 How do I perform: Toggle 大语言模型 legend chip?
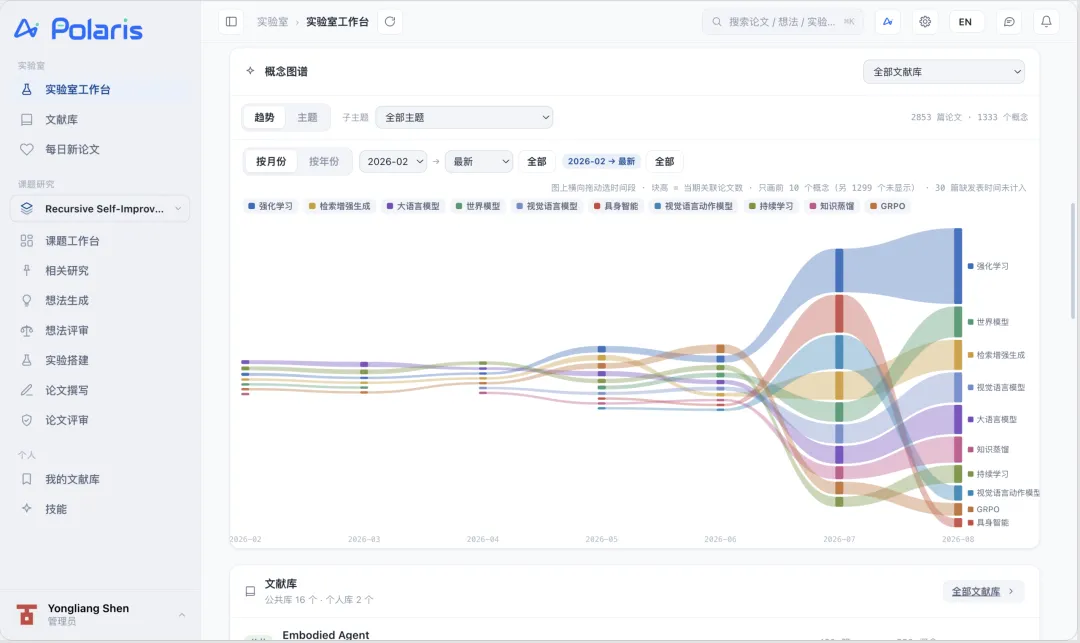pos(413,206)
